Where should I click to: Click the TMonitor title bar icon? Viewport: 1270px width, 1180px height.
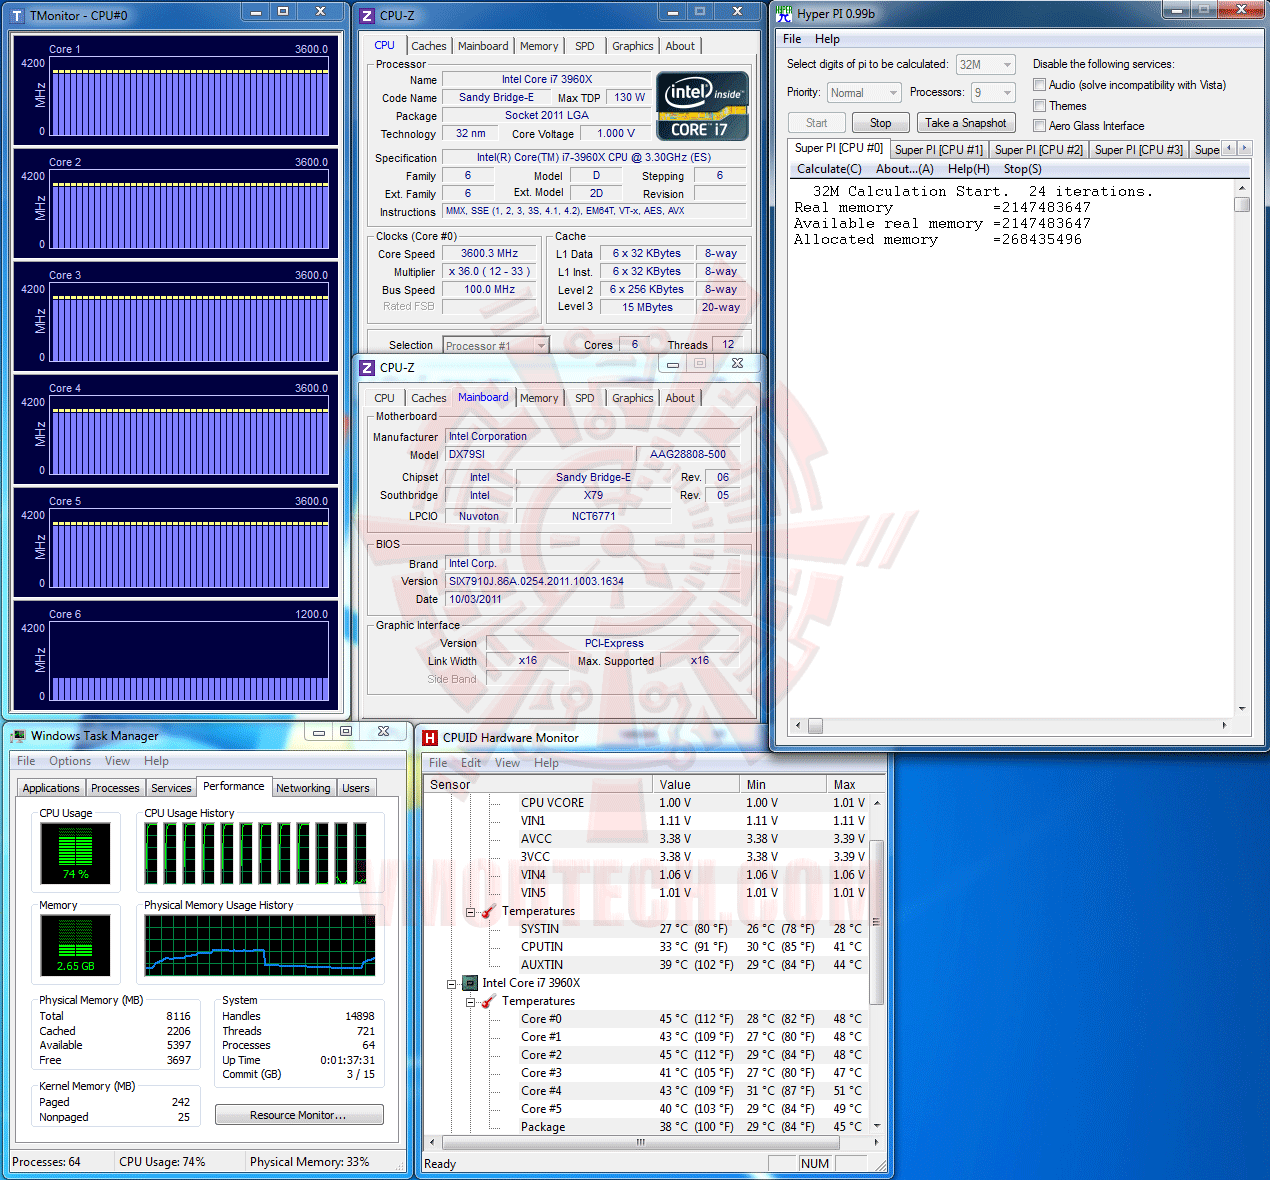pos(17,16)
